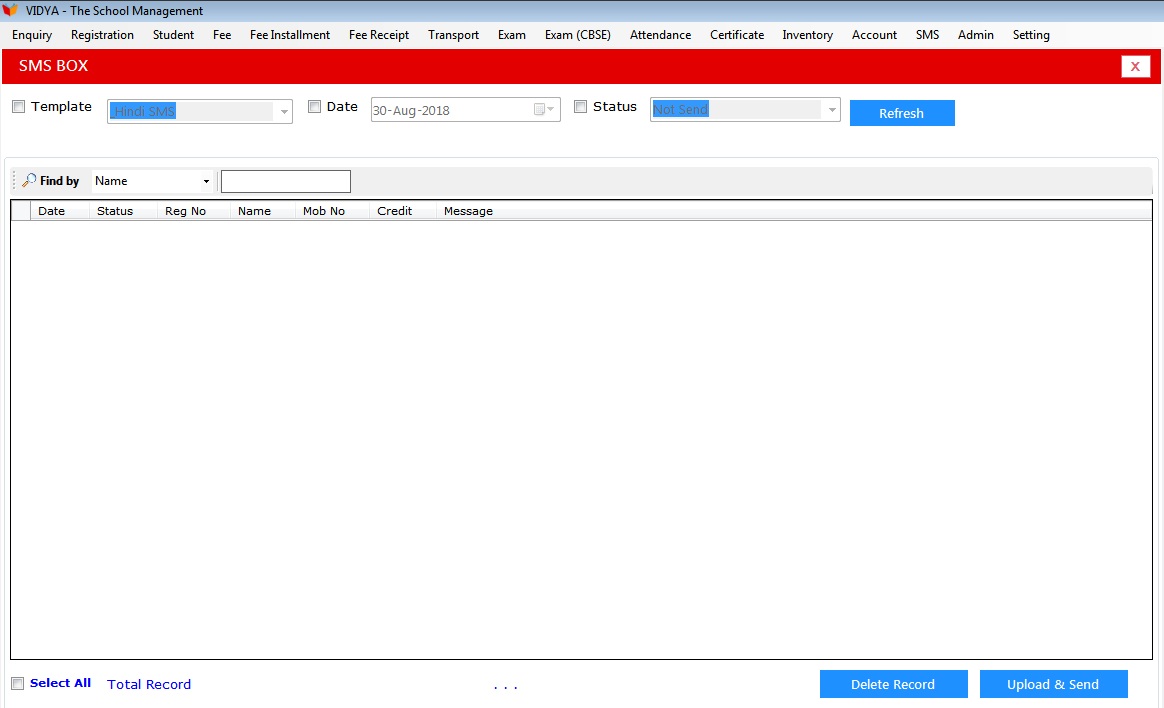
Task: Open the Inventory menu
Action: pos(807,35)
